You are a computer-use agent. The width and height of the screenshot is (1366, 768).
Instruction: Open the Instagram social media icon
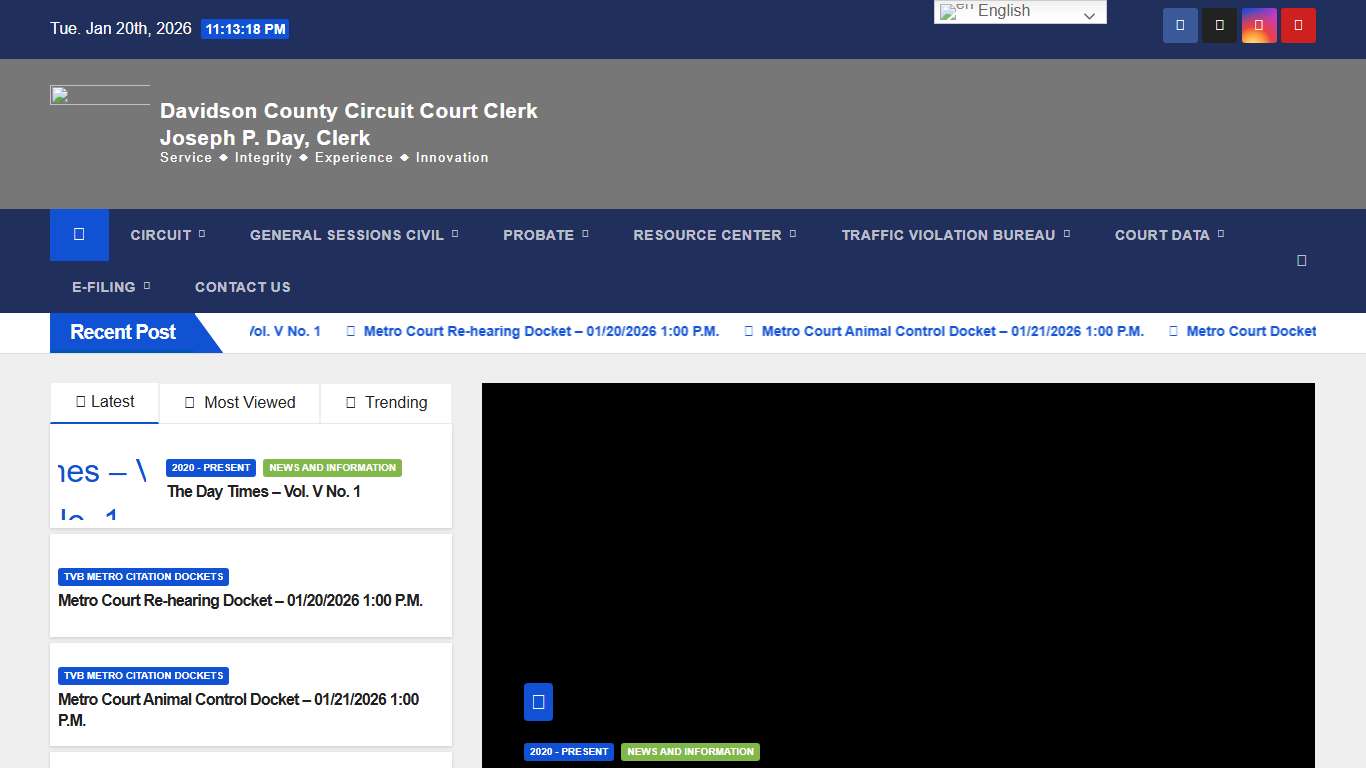(1258, 25)
